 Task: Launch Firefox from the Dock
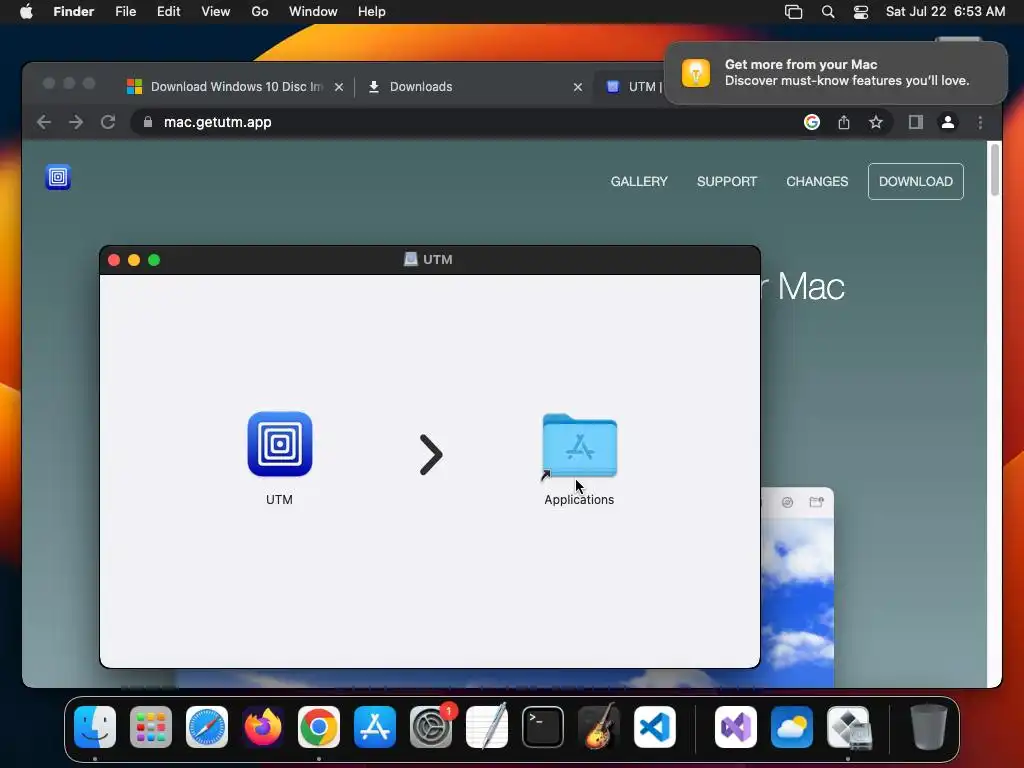point(263,727)
